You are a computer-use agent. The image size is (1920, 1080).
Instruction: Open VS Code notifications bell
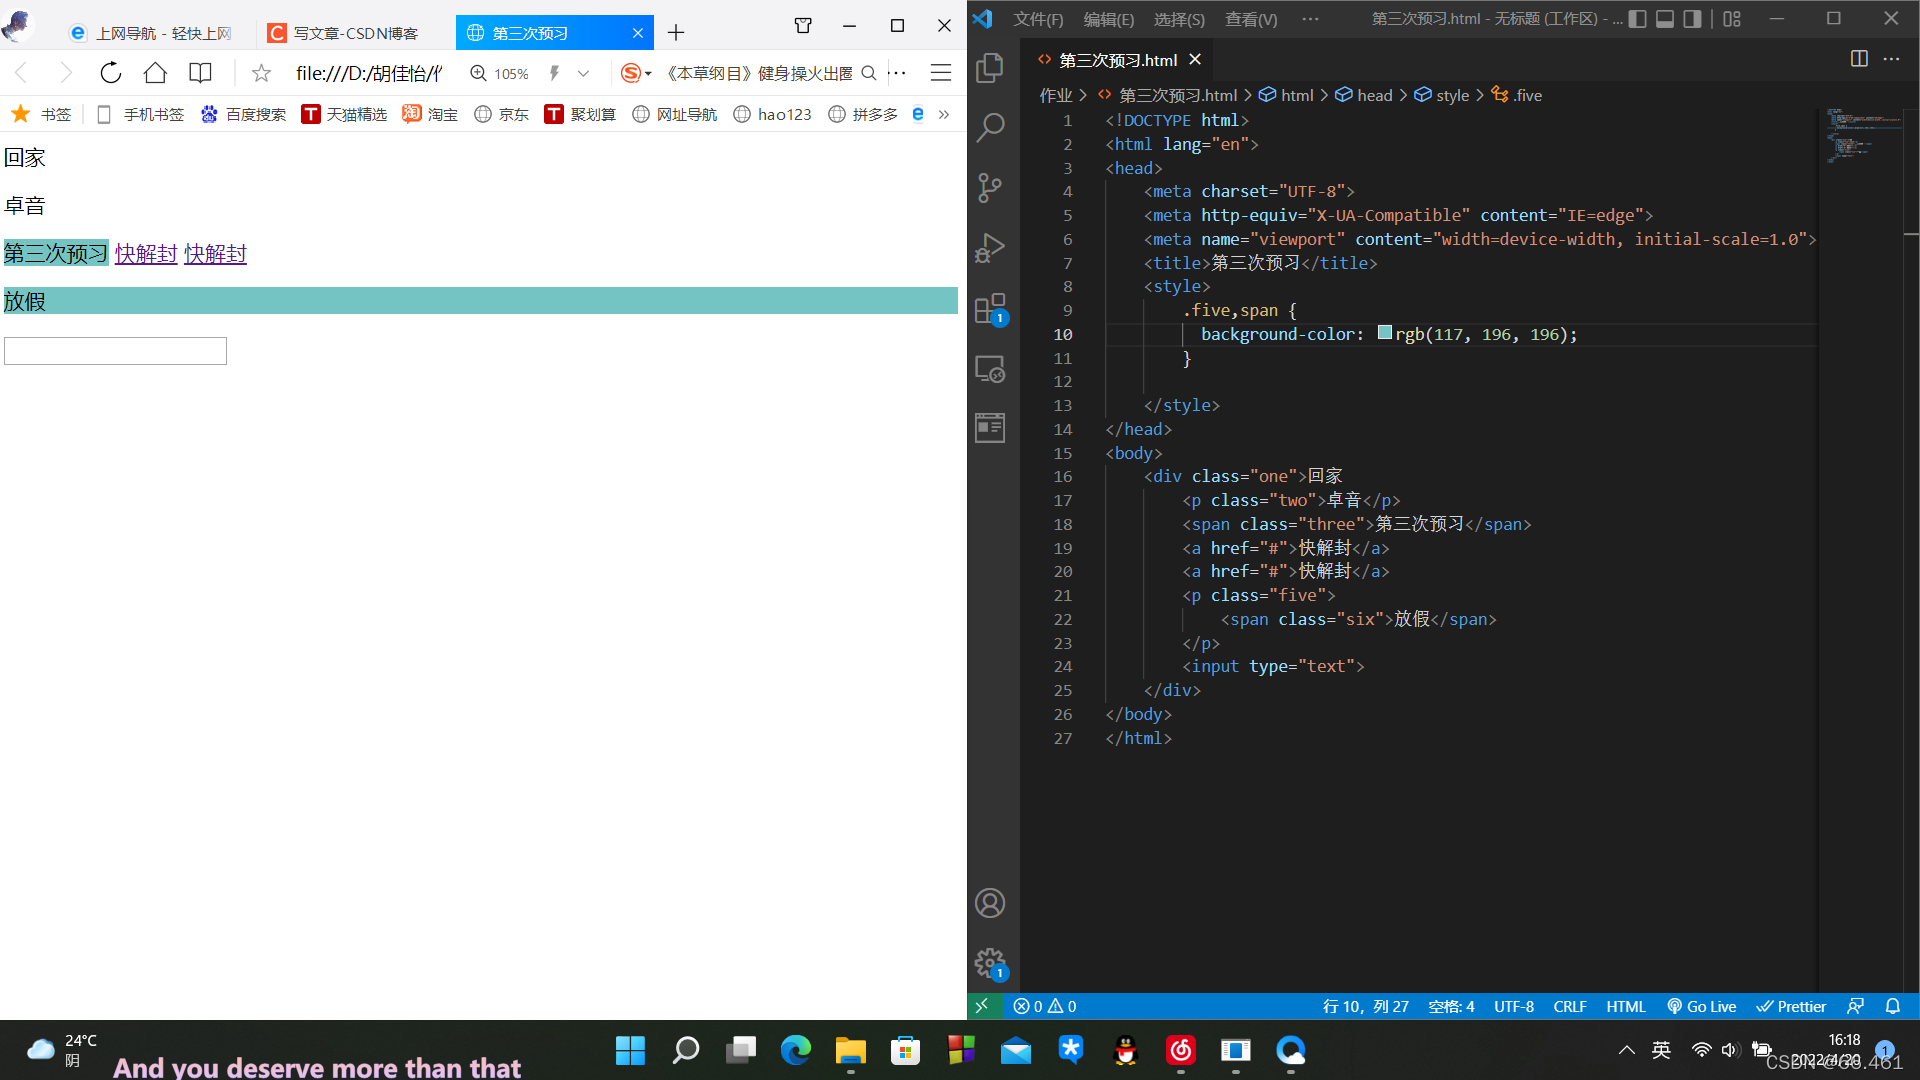click(x=1893, y=1006)
